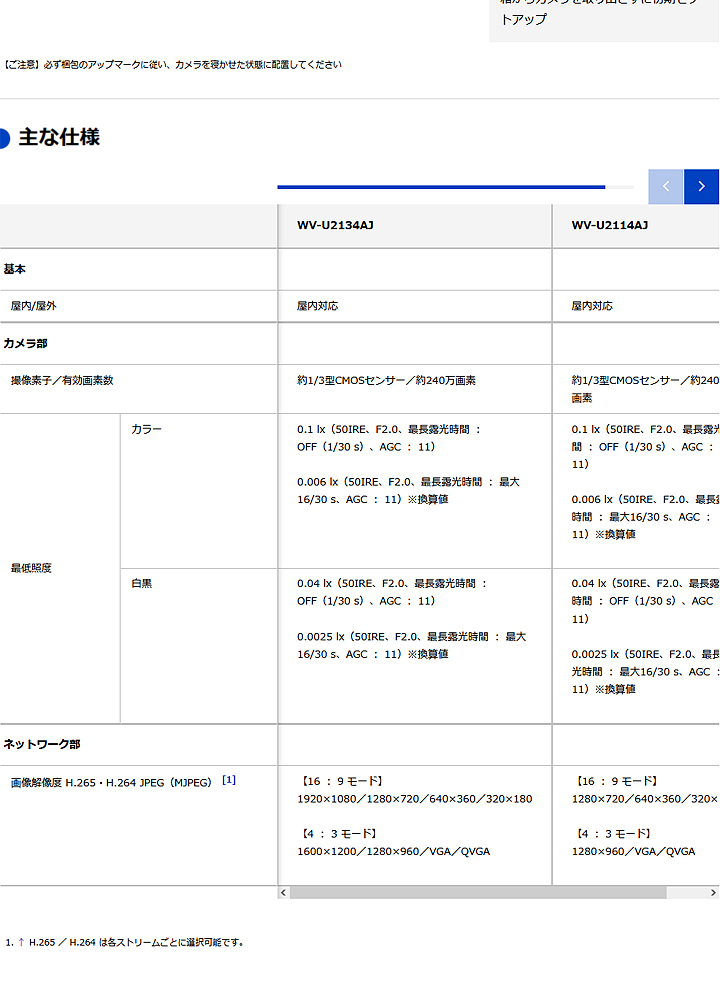The width and height of the screenshot is (720, 1000).
Task: Click the 主な仕様 heading
Action: pos(59,137)
